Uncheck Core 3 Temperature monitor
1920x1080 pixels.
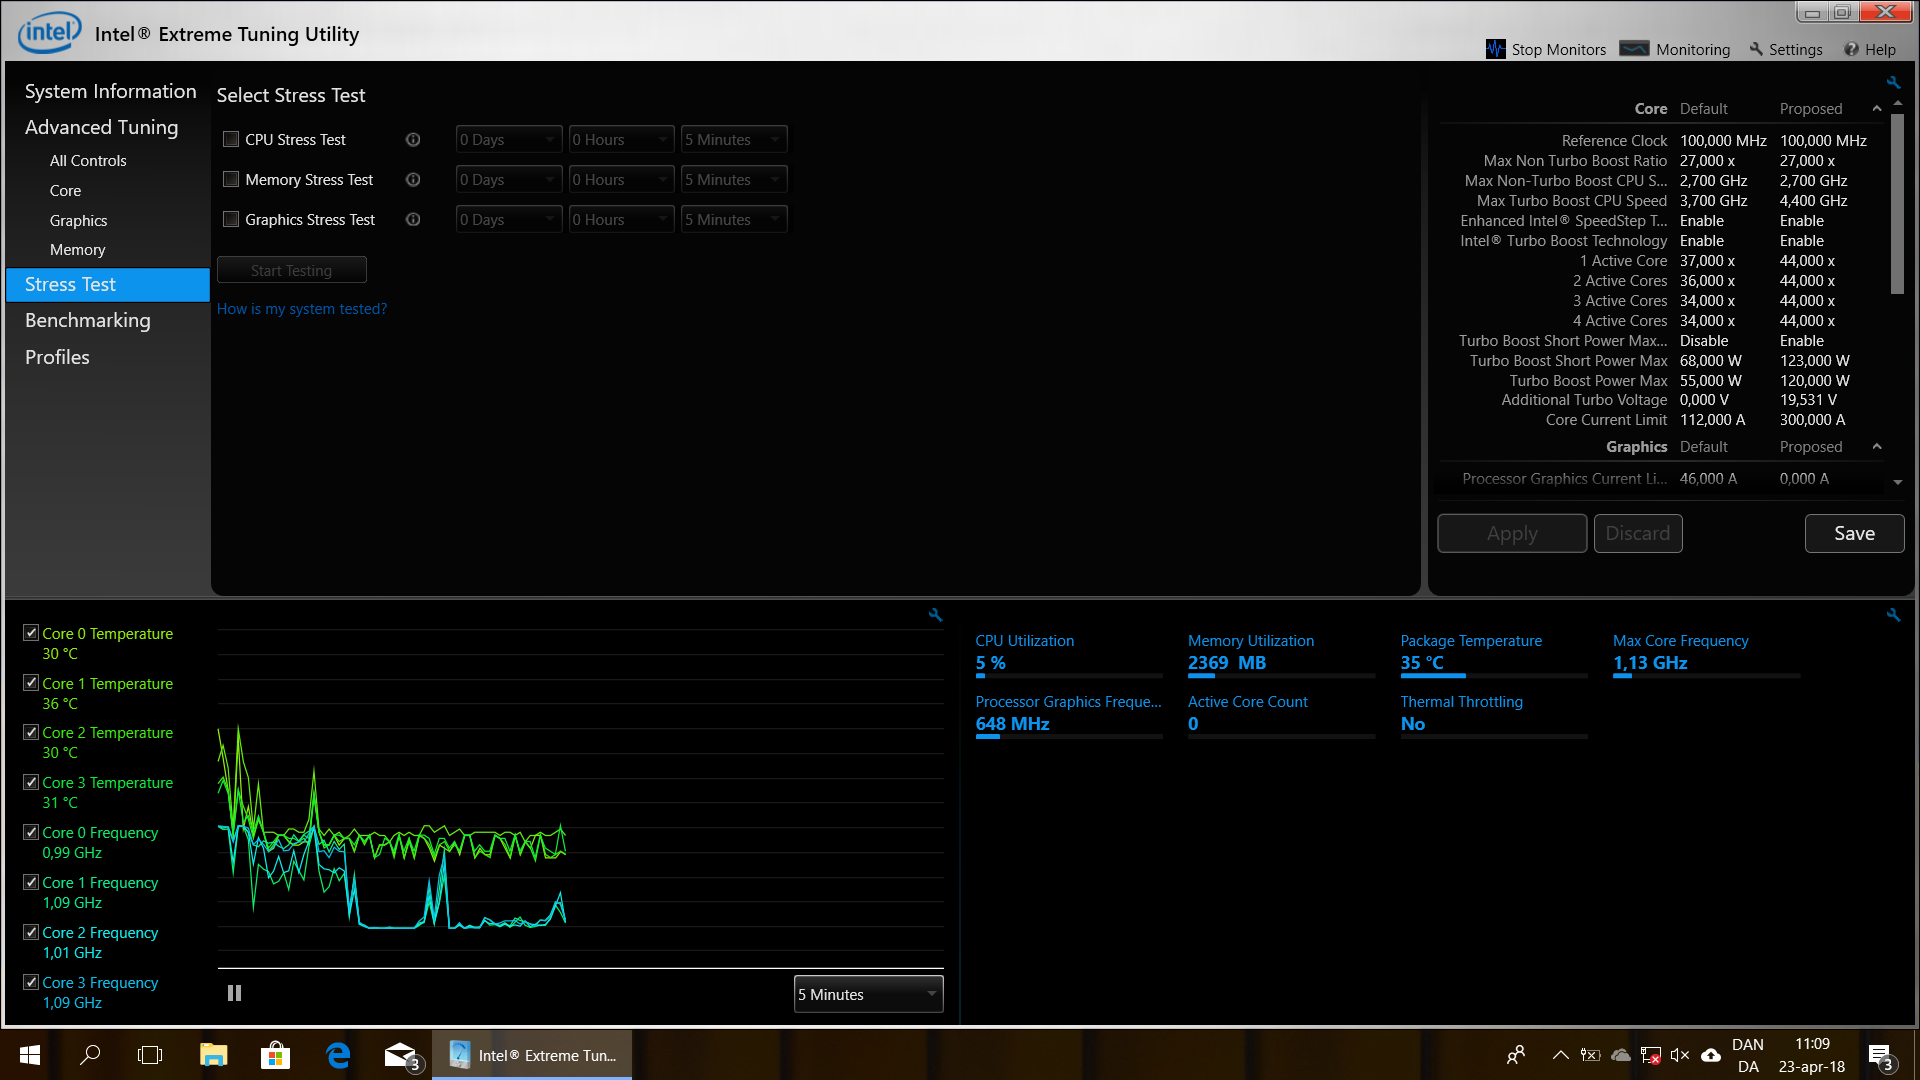[31, 782]
